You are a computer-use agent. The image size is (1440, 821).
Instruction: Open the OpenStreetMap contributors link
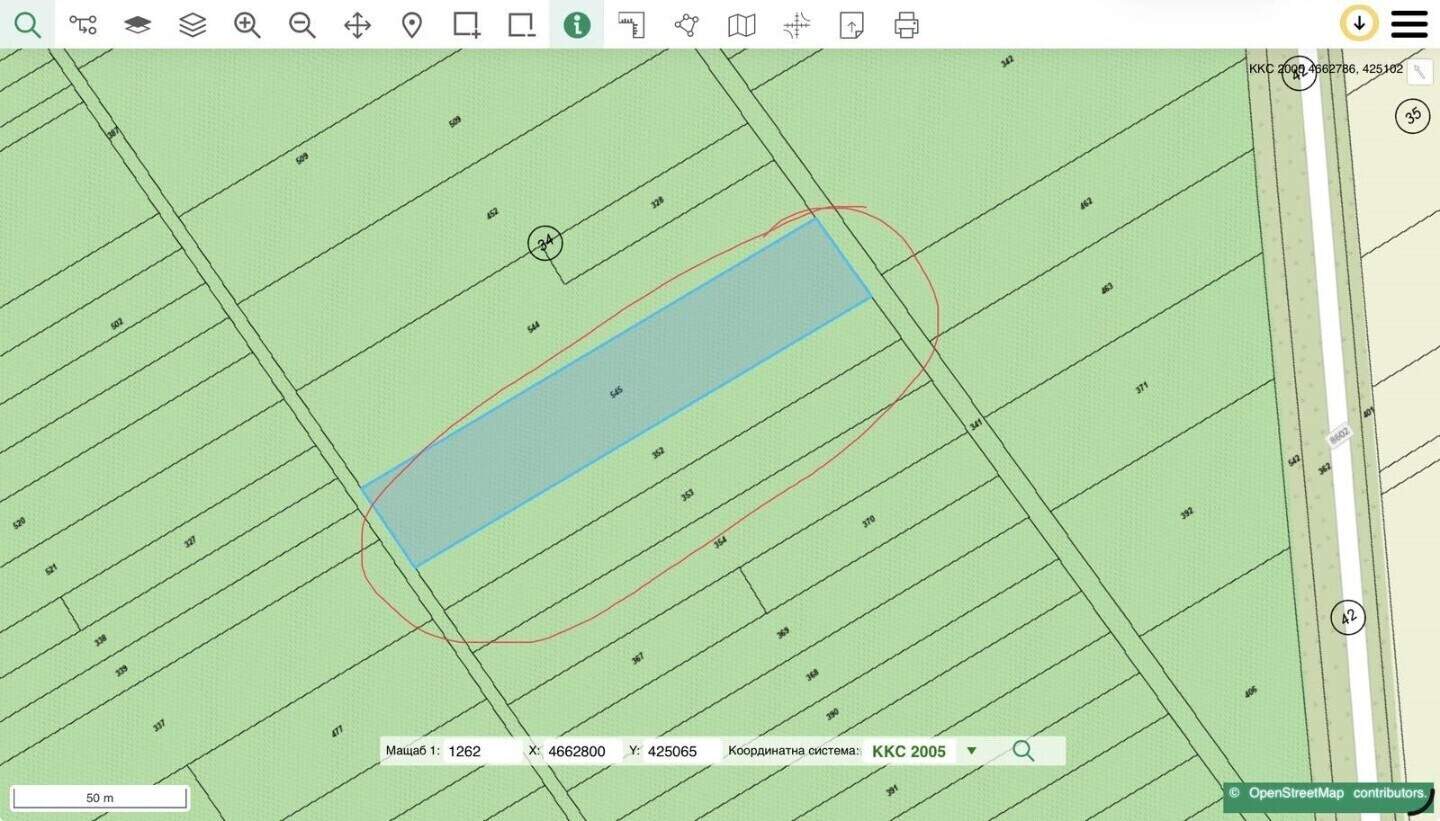point(1338,793)
